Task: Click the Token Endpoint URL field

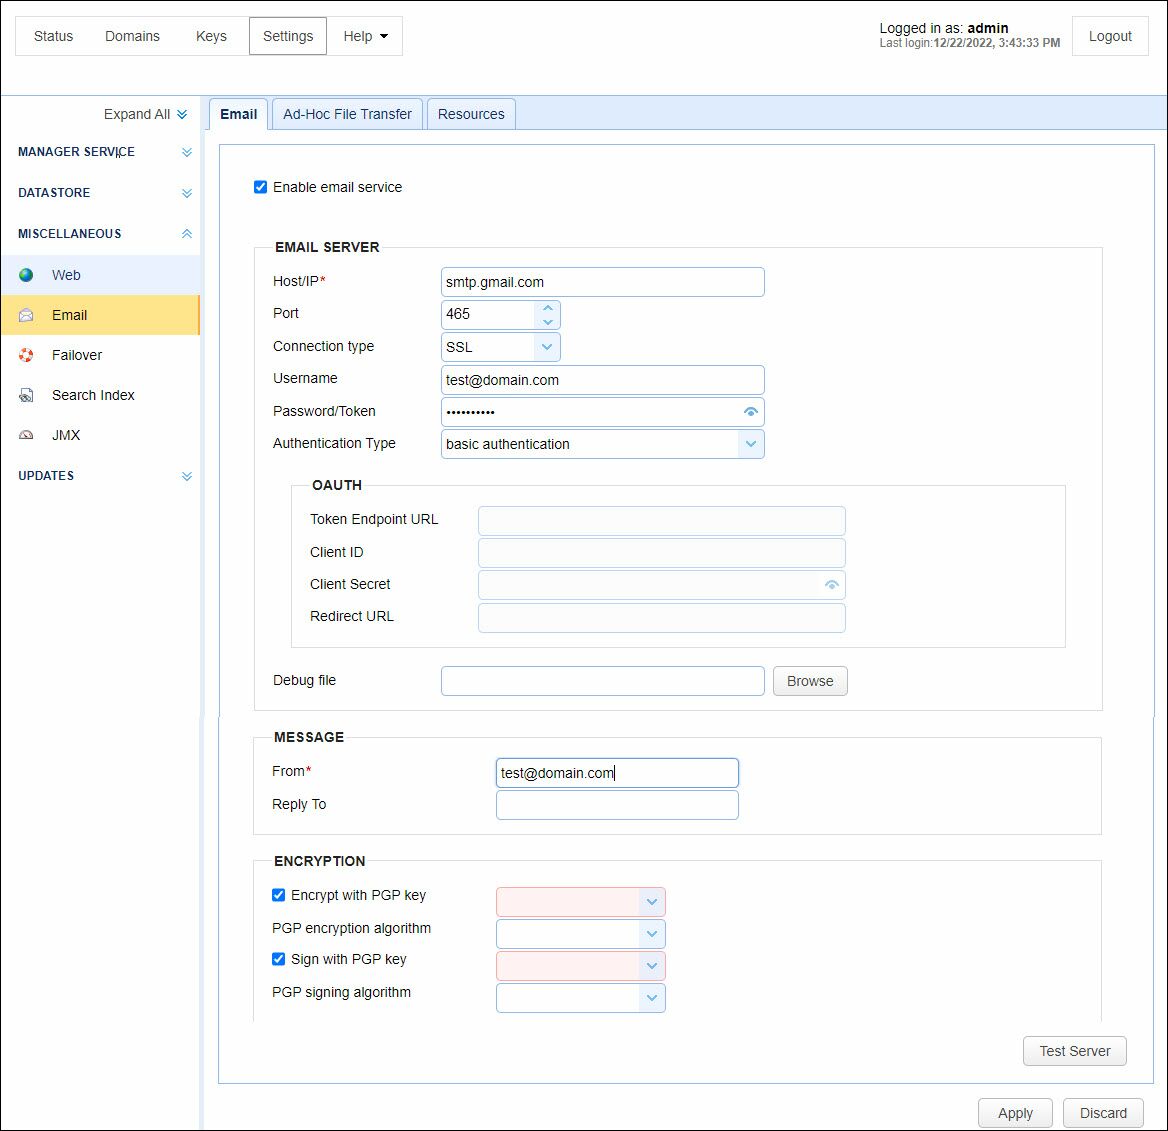Action: 661,521
